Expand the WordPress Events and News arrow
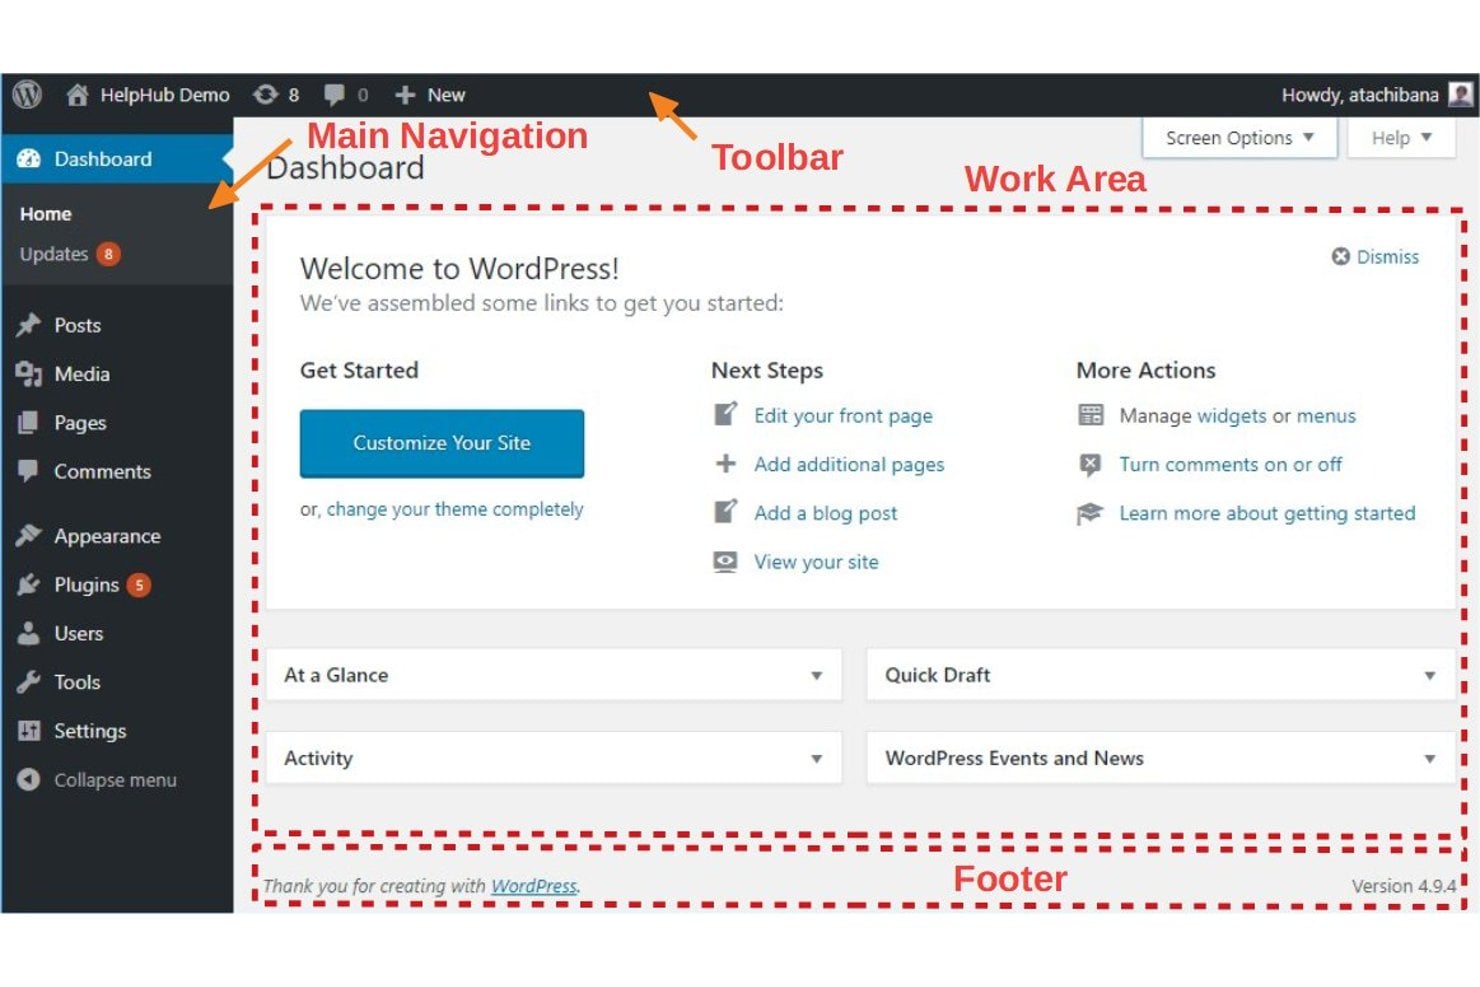 (x=1430, y=759)
